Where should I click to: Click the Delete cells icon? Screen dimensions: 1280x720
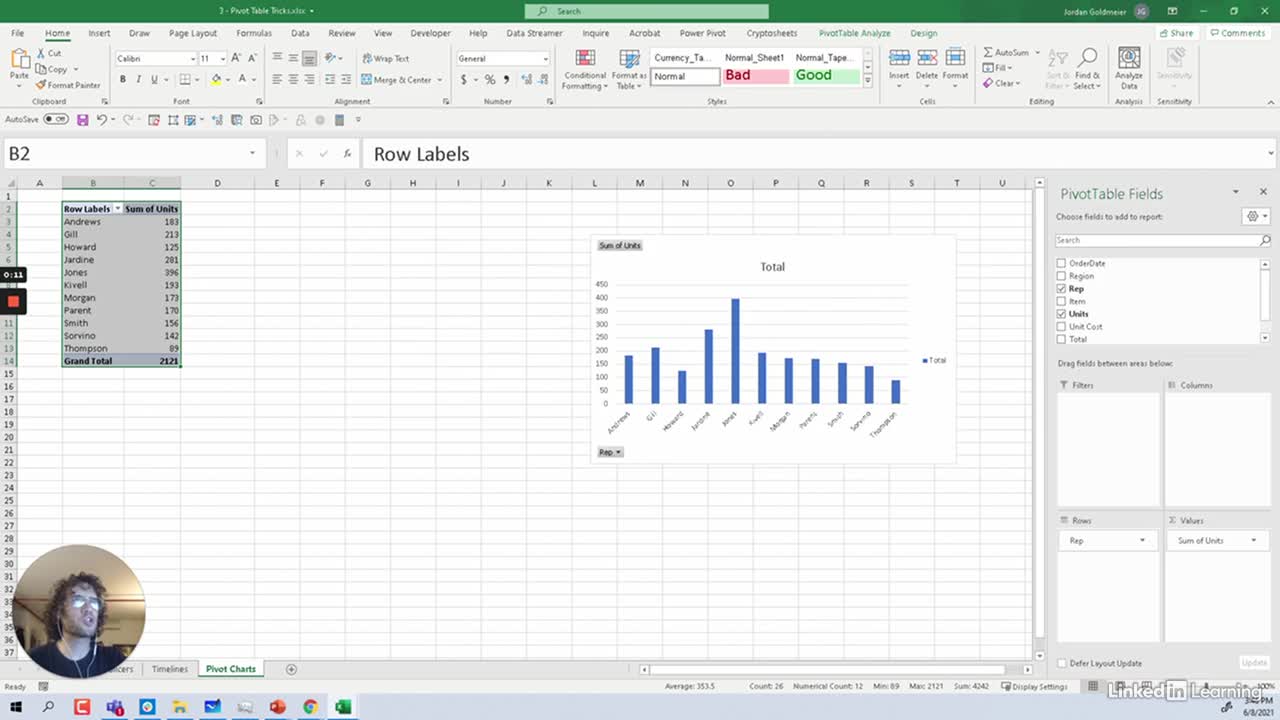927,57
